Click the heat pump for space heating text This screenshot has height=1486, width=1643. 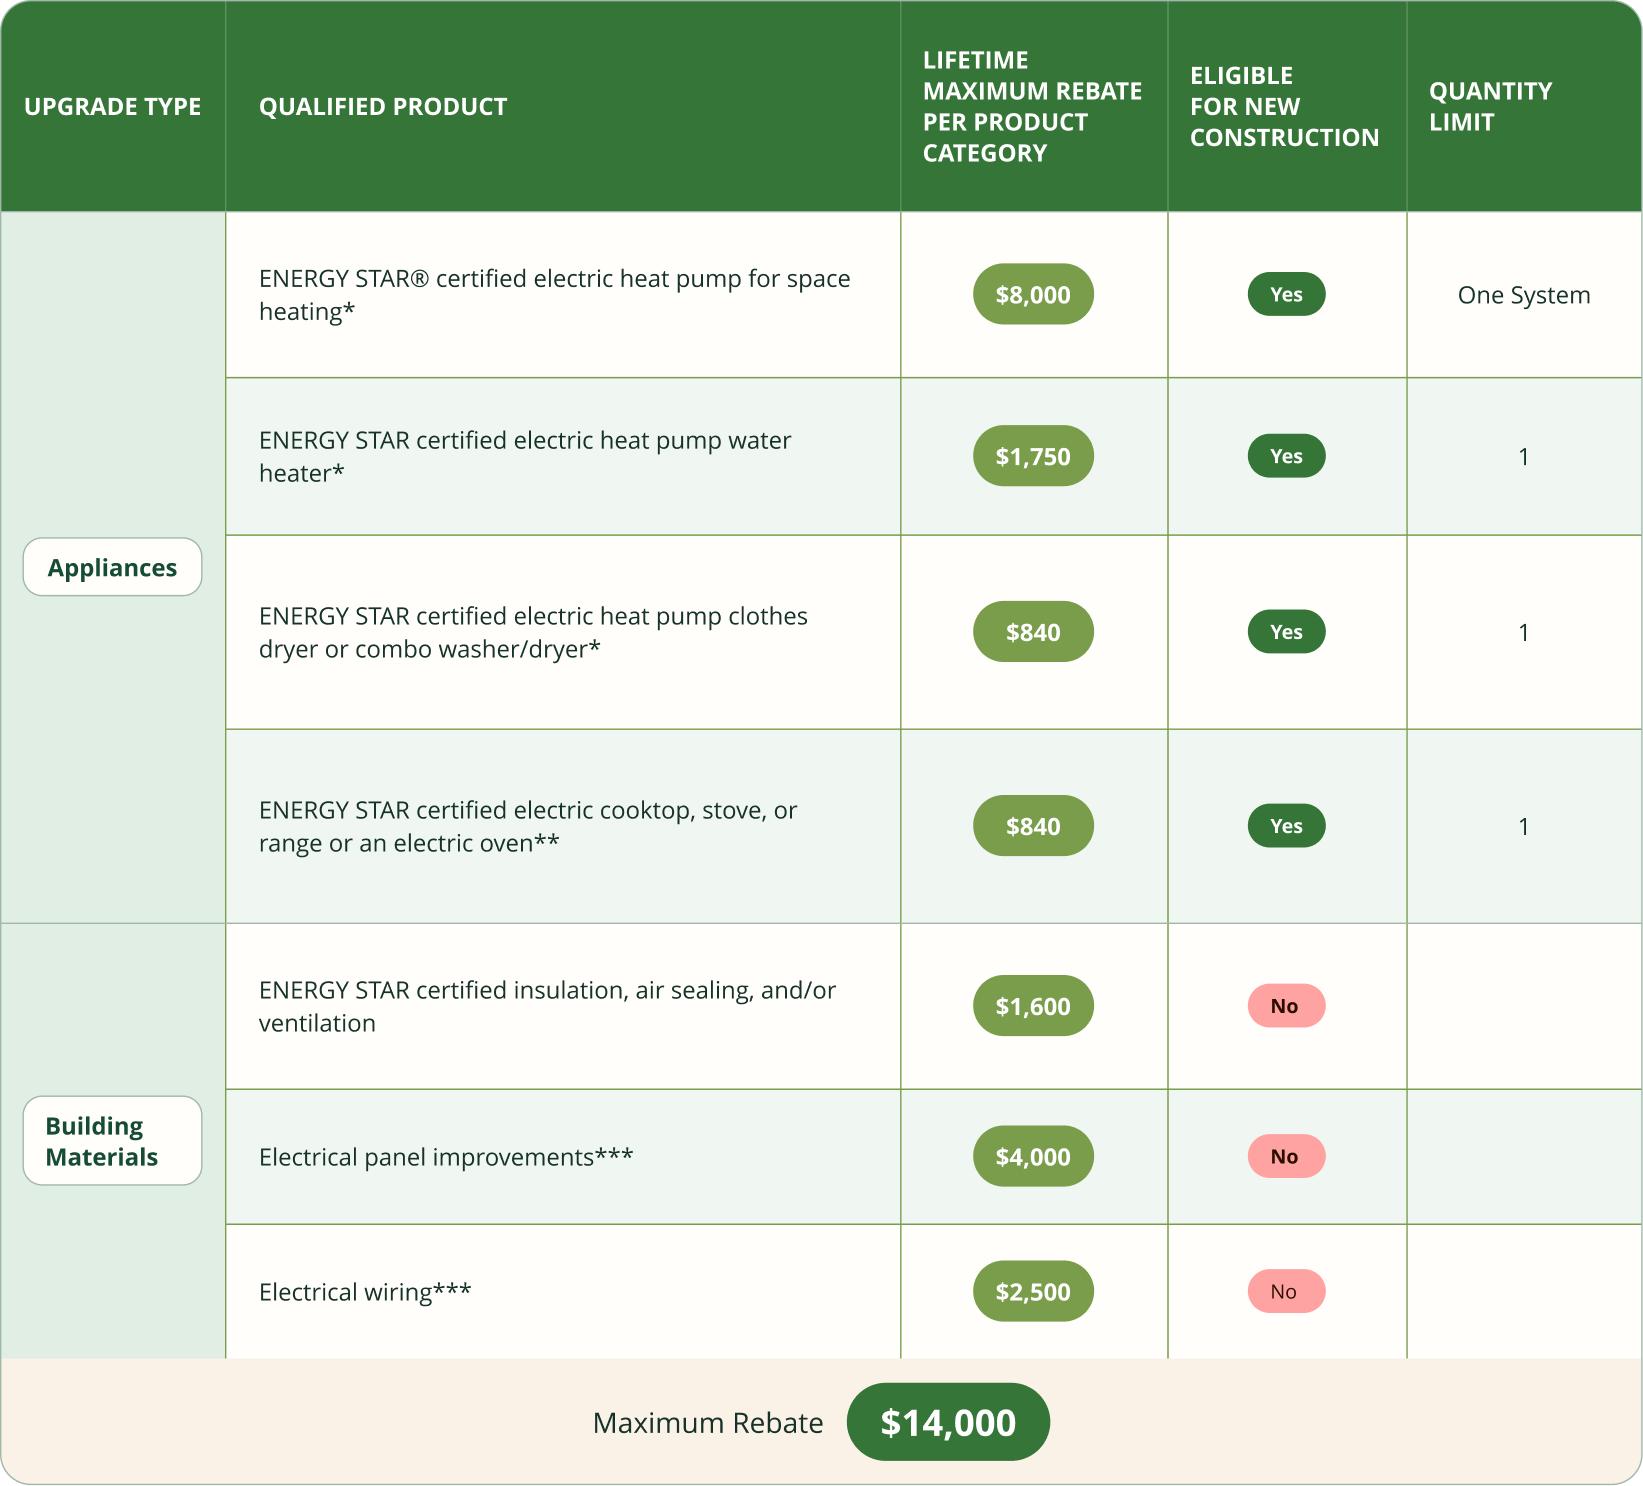click(x=555, y=295)
